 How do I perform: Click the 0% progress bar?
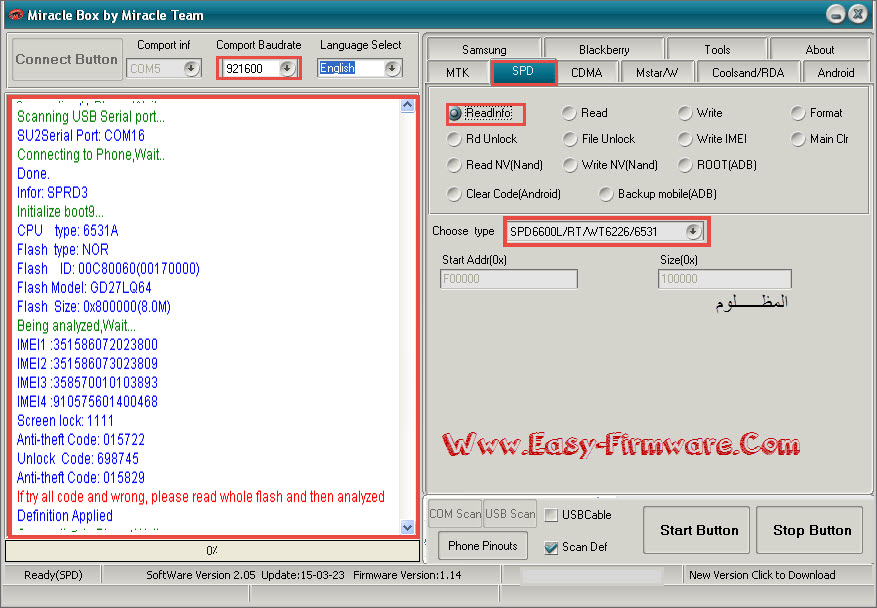coord(213,550)
